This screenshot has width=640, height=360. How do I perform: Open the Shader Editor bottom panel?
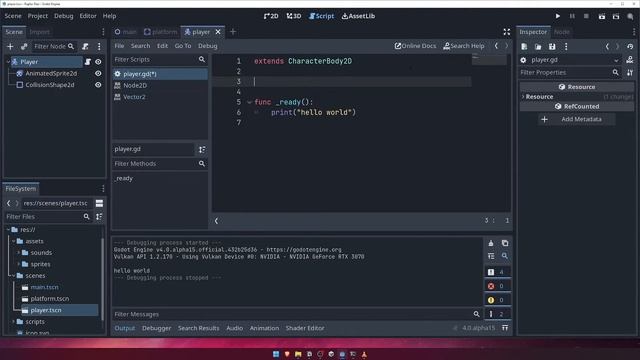305,328
